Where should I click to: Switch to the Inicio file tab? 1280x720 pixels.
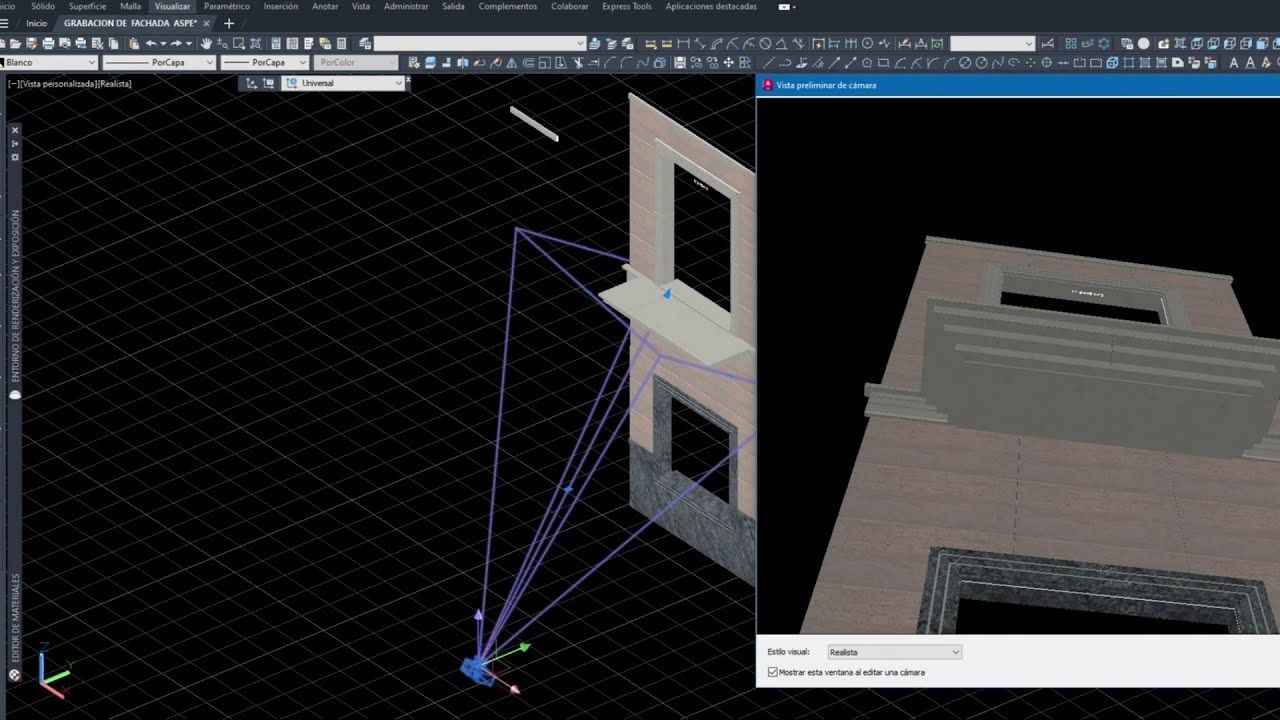pos(36,23)
